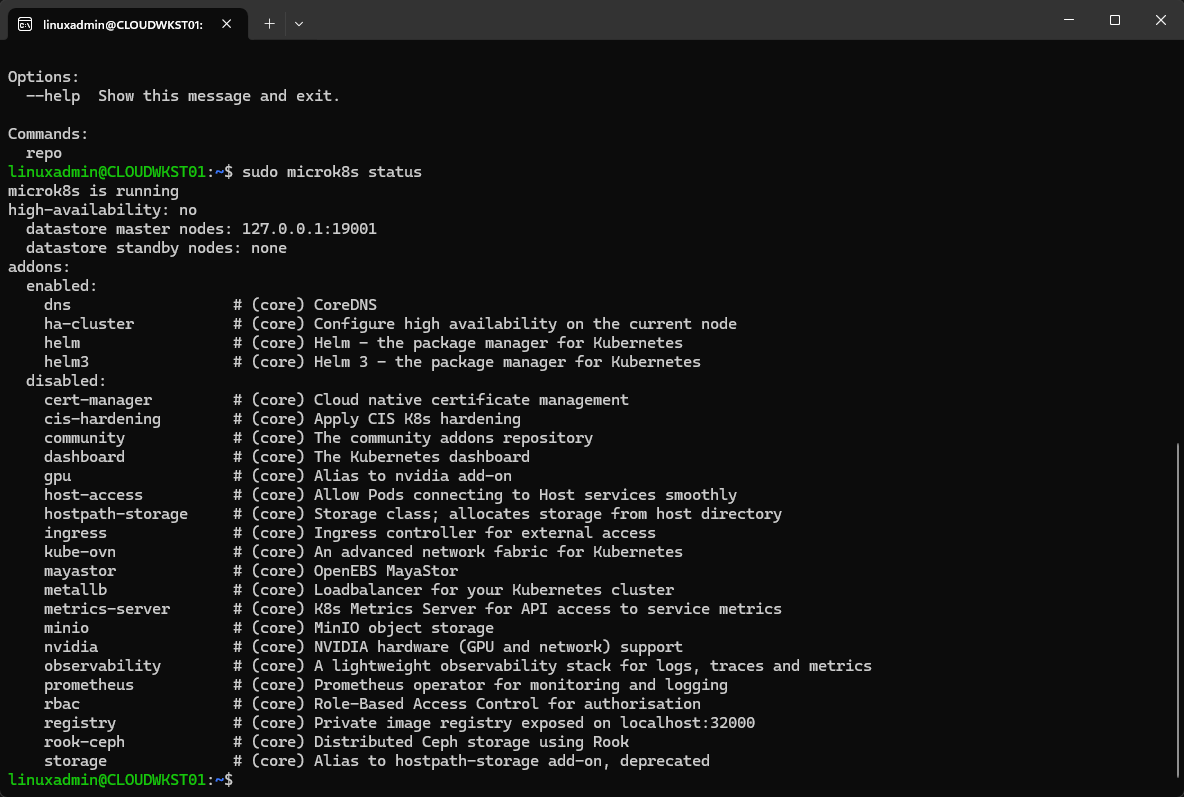Click the 'microk8s is running' status line
Viewport: 1184px width, 797px height.
[93, 191]
